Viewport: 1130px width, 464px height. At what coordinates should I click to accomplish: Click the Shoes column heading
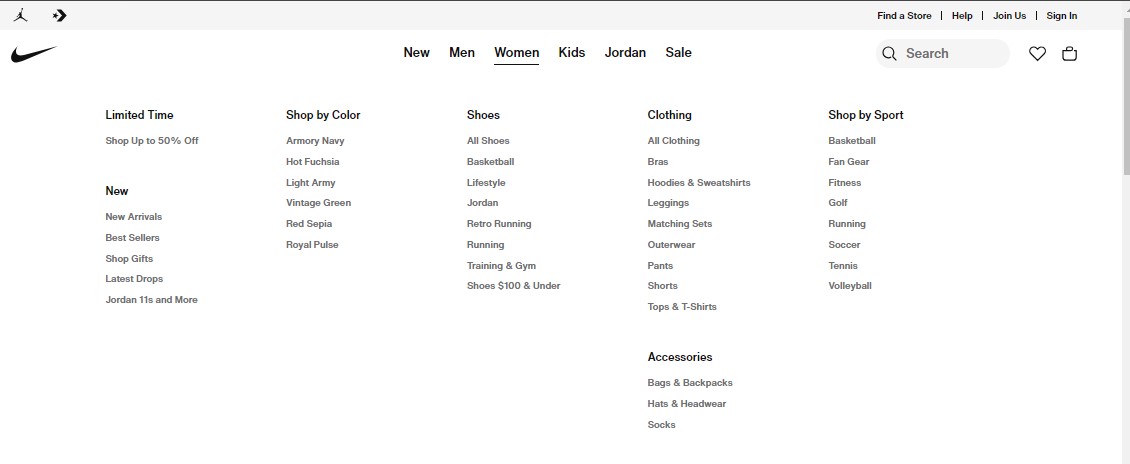[483, 115]
